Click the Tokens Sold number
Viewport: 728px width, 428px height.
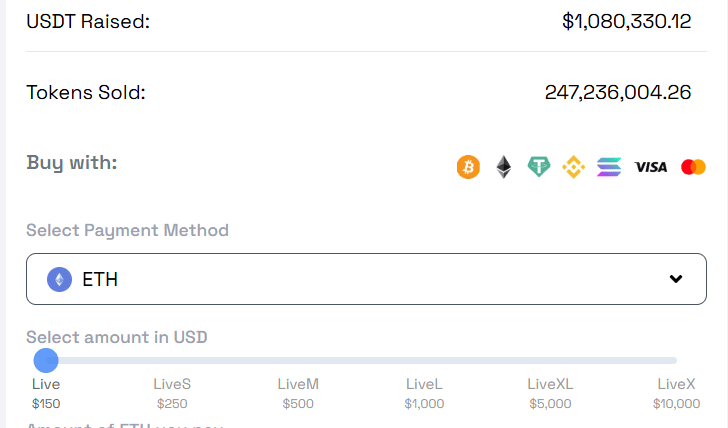pyautogui.click(x=618, y=93)
